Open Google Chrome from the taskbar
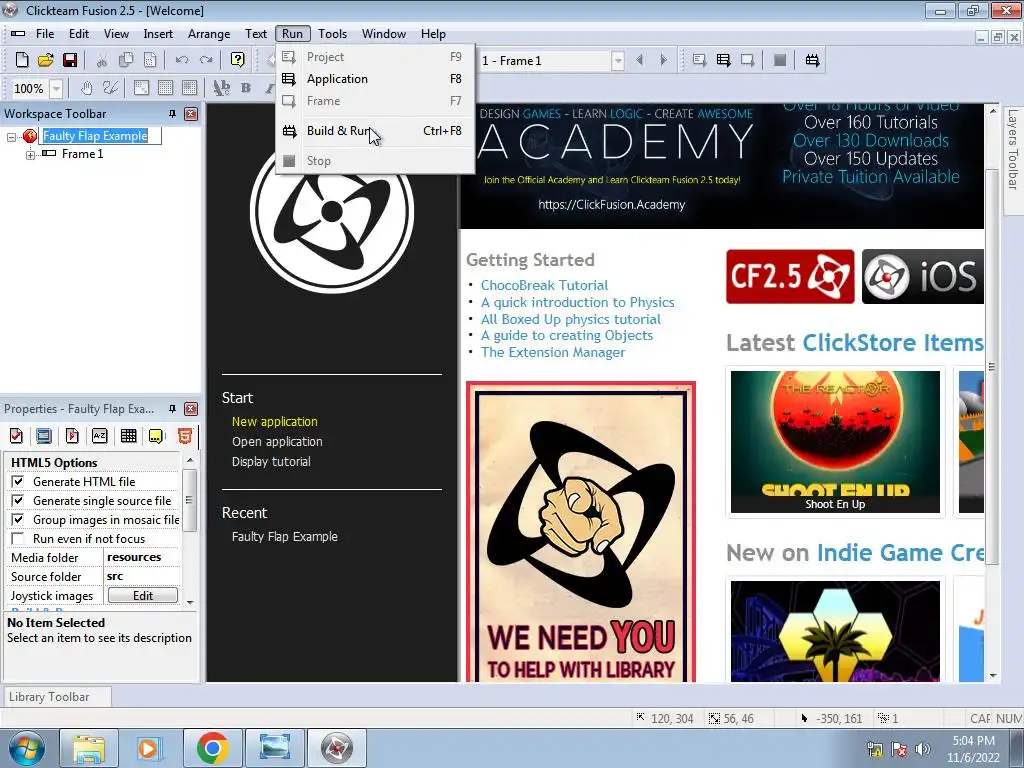This screenshot has width=1024, height=768. click(212, 748)
